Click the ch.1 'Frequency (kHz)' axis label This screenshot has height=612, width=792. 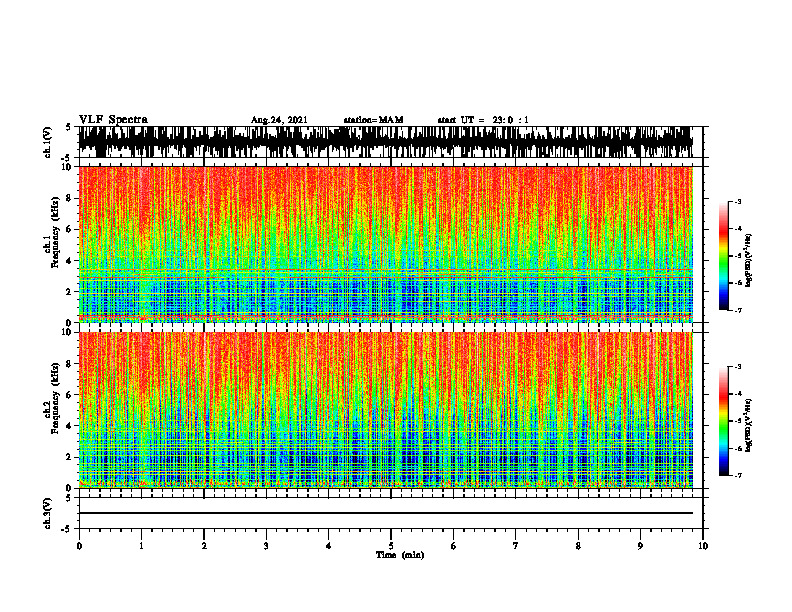pos(55,232)
